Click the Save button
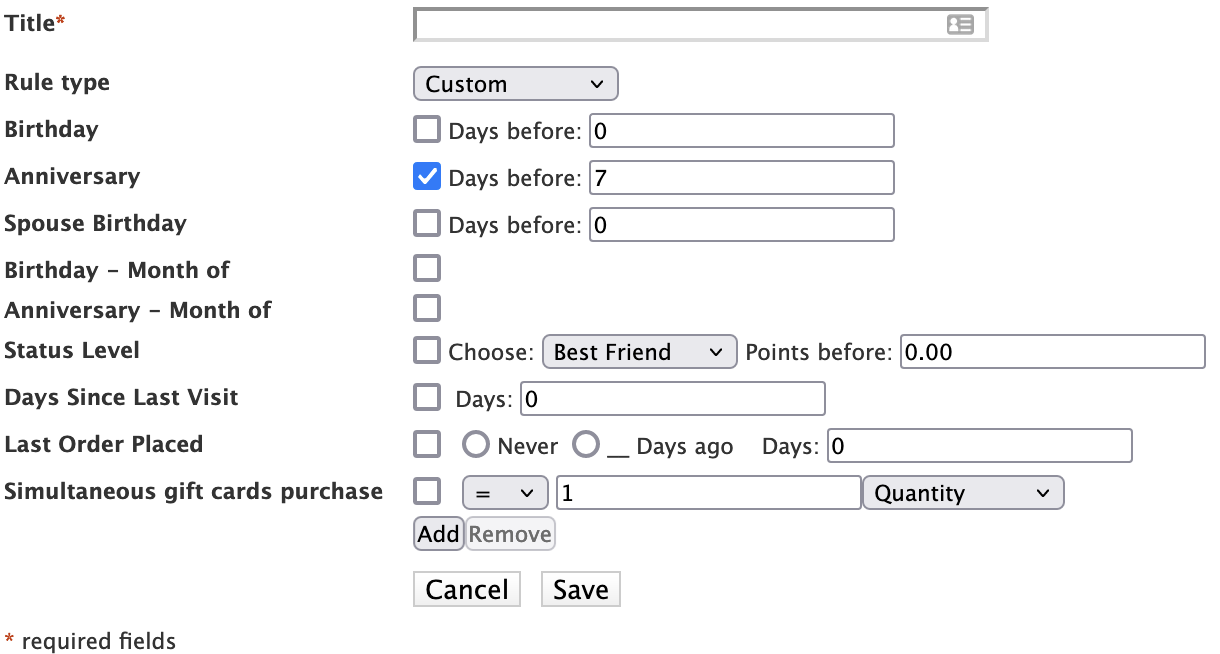Screen dimensions: 1220x654 [580, 590]
